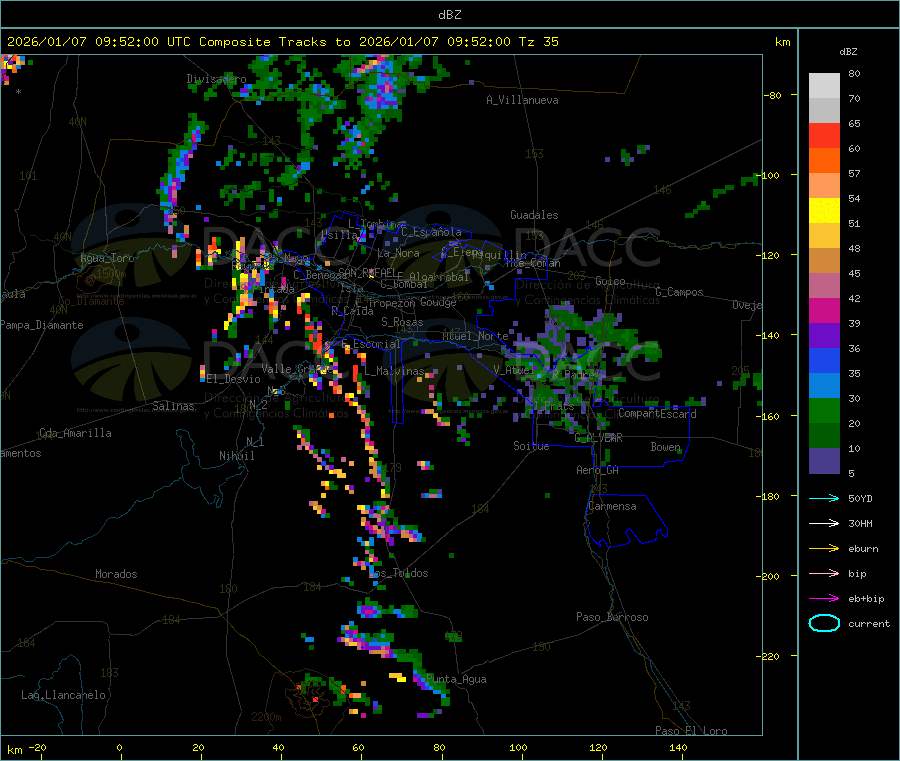Select the mauve 42-45 dBZ swatch

tap(824, 286)
